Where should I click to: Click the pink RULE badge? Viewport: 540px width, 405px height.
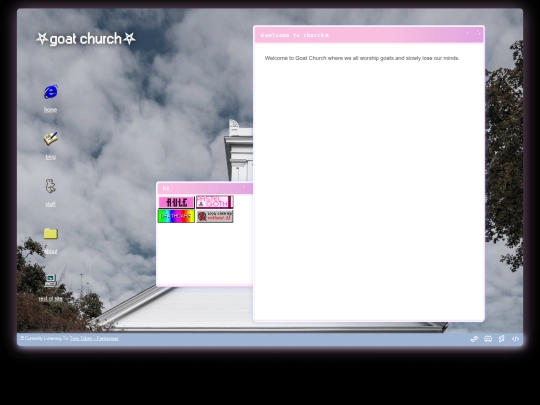(x=176, y=202)
